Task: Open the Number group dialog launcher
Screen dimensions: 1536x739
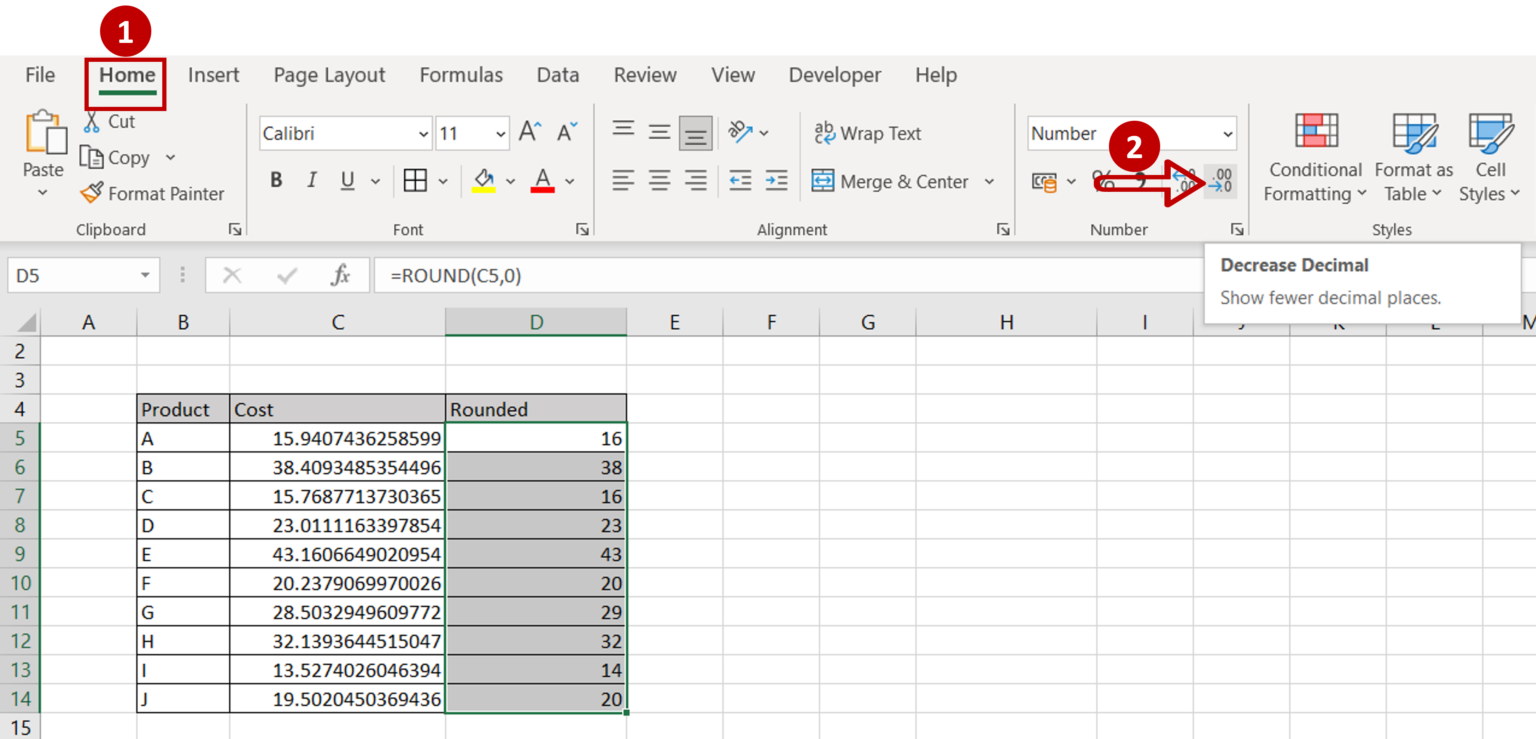Action: point(1238,229)
